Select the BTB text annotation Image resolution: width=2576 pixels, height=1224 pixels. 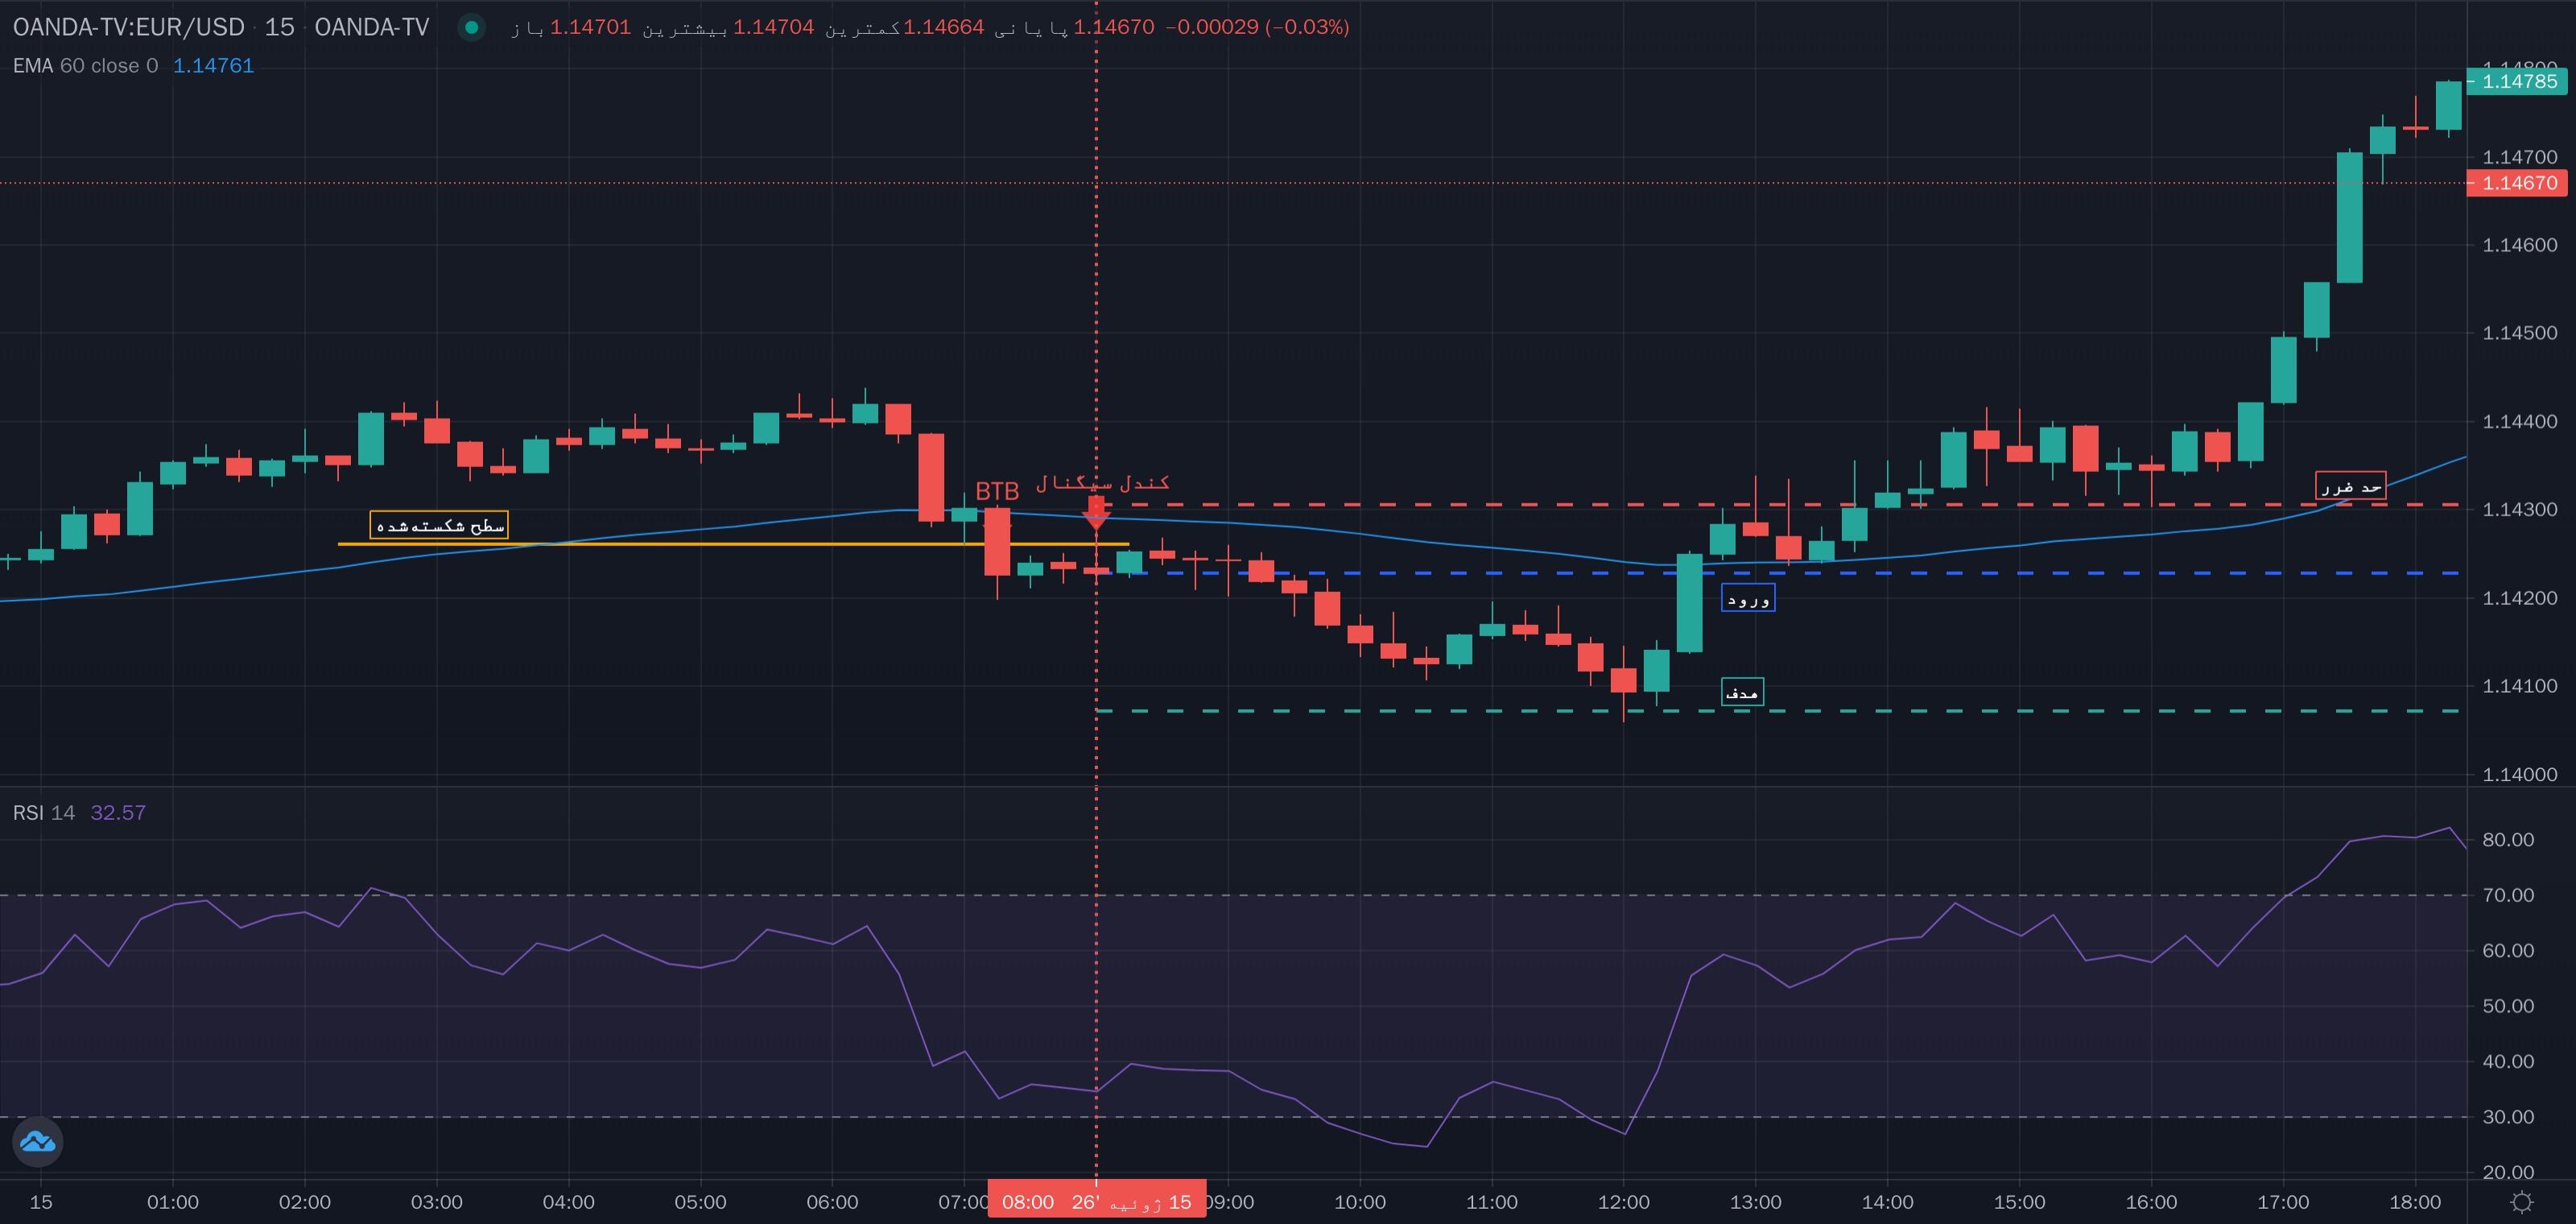[x=997, y=491]
